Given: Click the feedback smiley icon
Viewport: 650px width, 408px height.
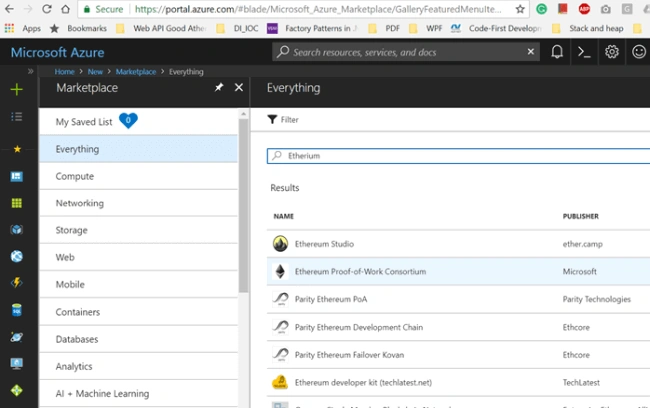Looking at the screenshot, I should [639, 52].
